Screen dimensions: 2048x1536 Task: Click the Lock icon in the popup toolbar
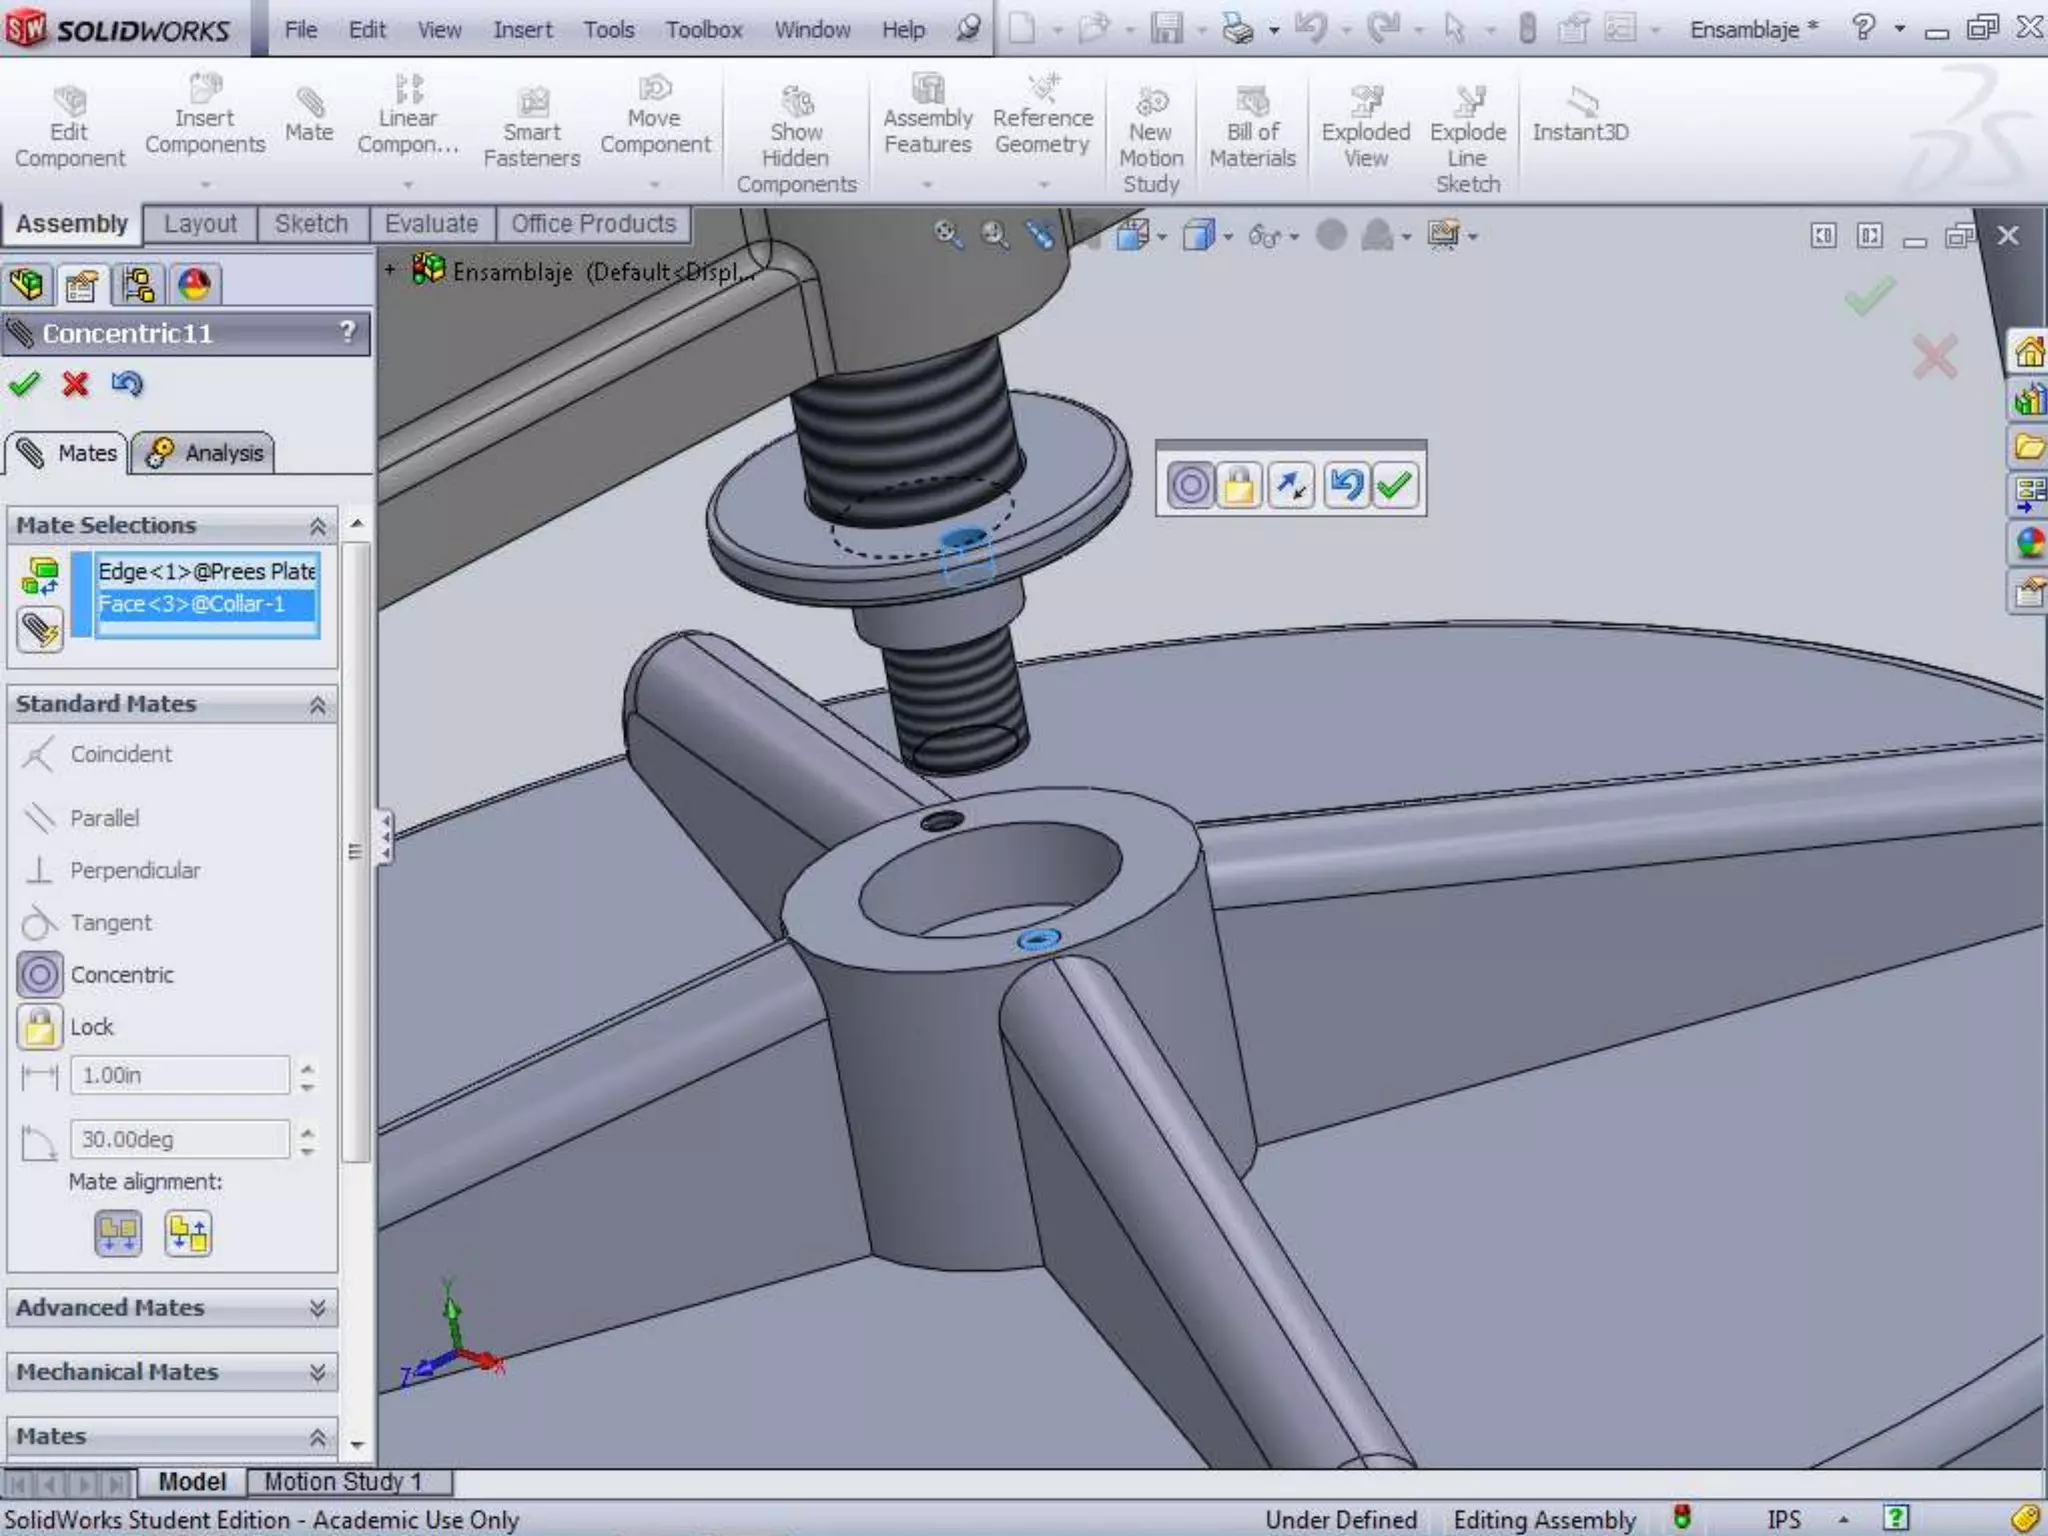click(1239, 486)
